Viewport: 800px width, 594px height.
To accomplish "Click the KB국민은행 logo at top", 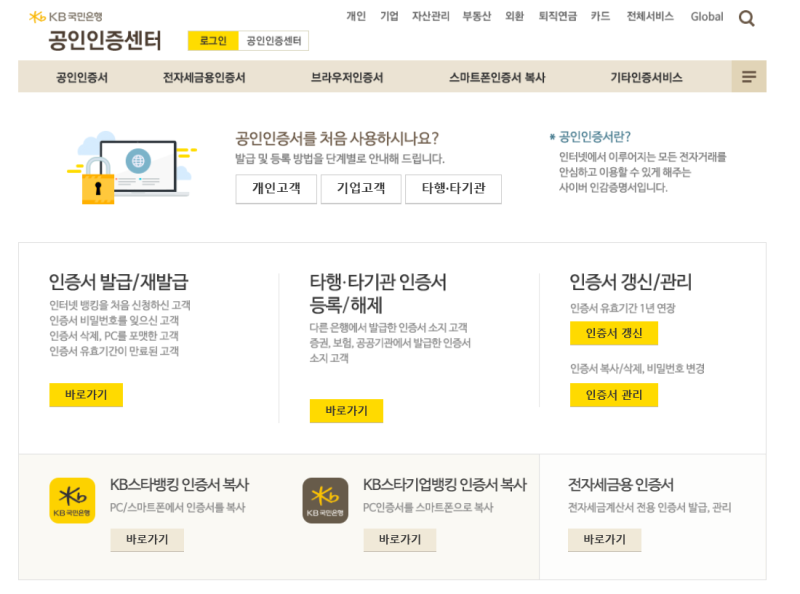I will click(x=66, y=17).
